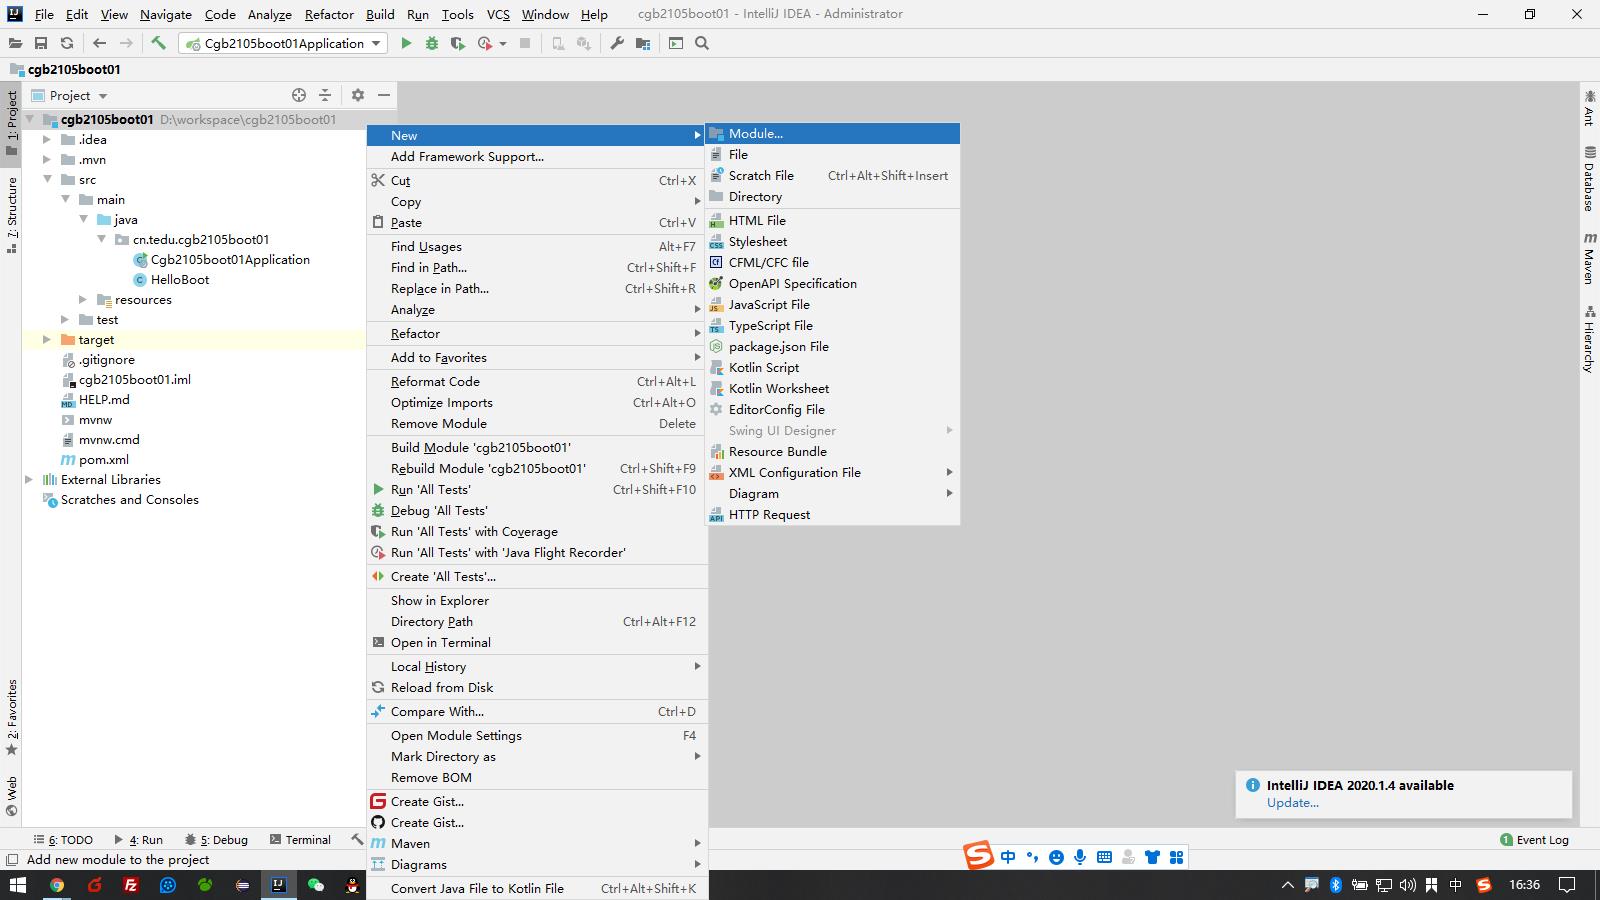Locate opened file using the Project panel crosshair icon
The image size is (1600, 900).
point(299,95)
